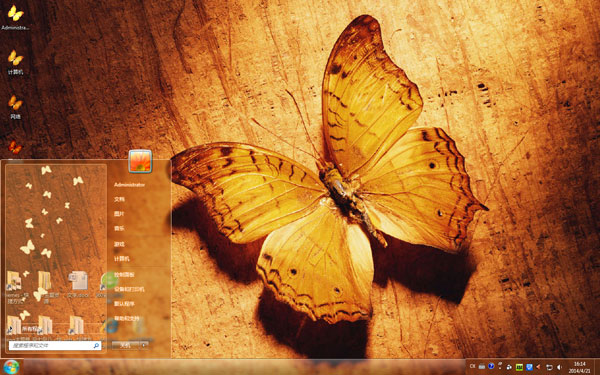Click the Show Desktop strip at taskbar end
600x375 pixels.
[597, 367]
